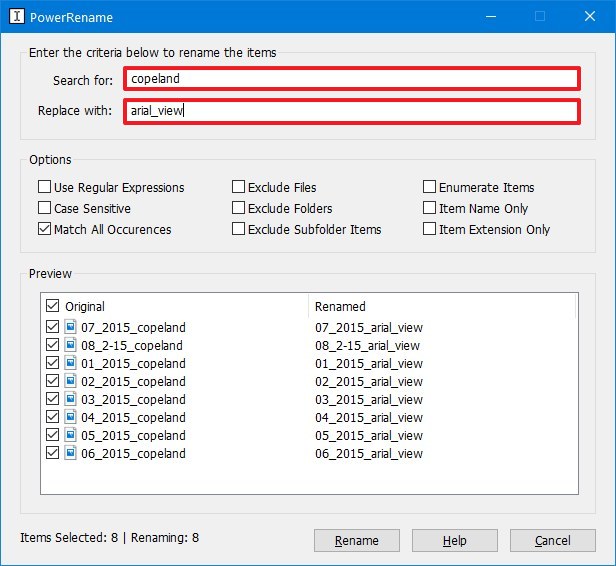Enable Use Regular Expressions option
The width and height of the screenshot is (616, 566).
44,187
